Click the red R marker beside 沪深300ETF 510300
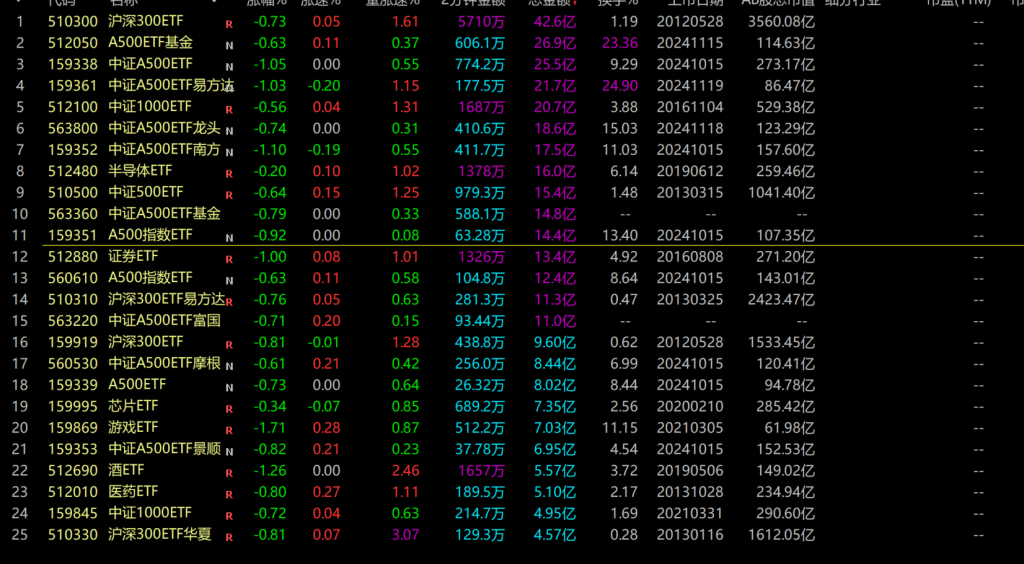Screen dimensions: 1024x564 pos(229,23)
